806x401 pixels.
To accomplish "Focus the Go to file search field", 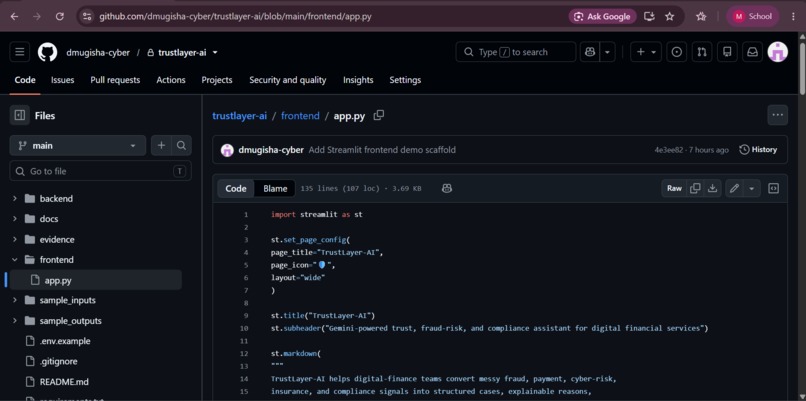I will (x=100, y=171).
